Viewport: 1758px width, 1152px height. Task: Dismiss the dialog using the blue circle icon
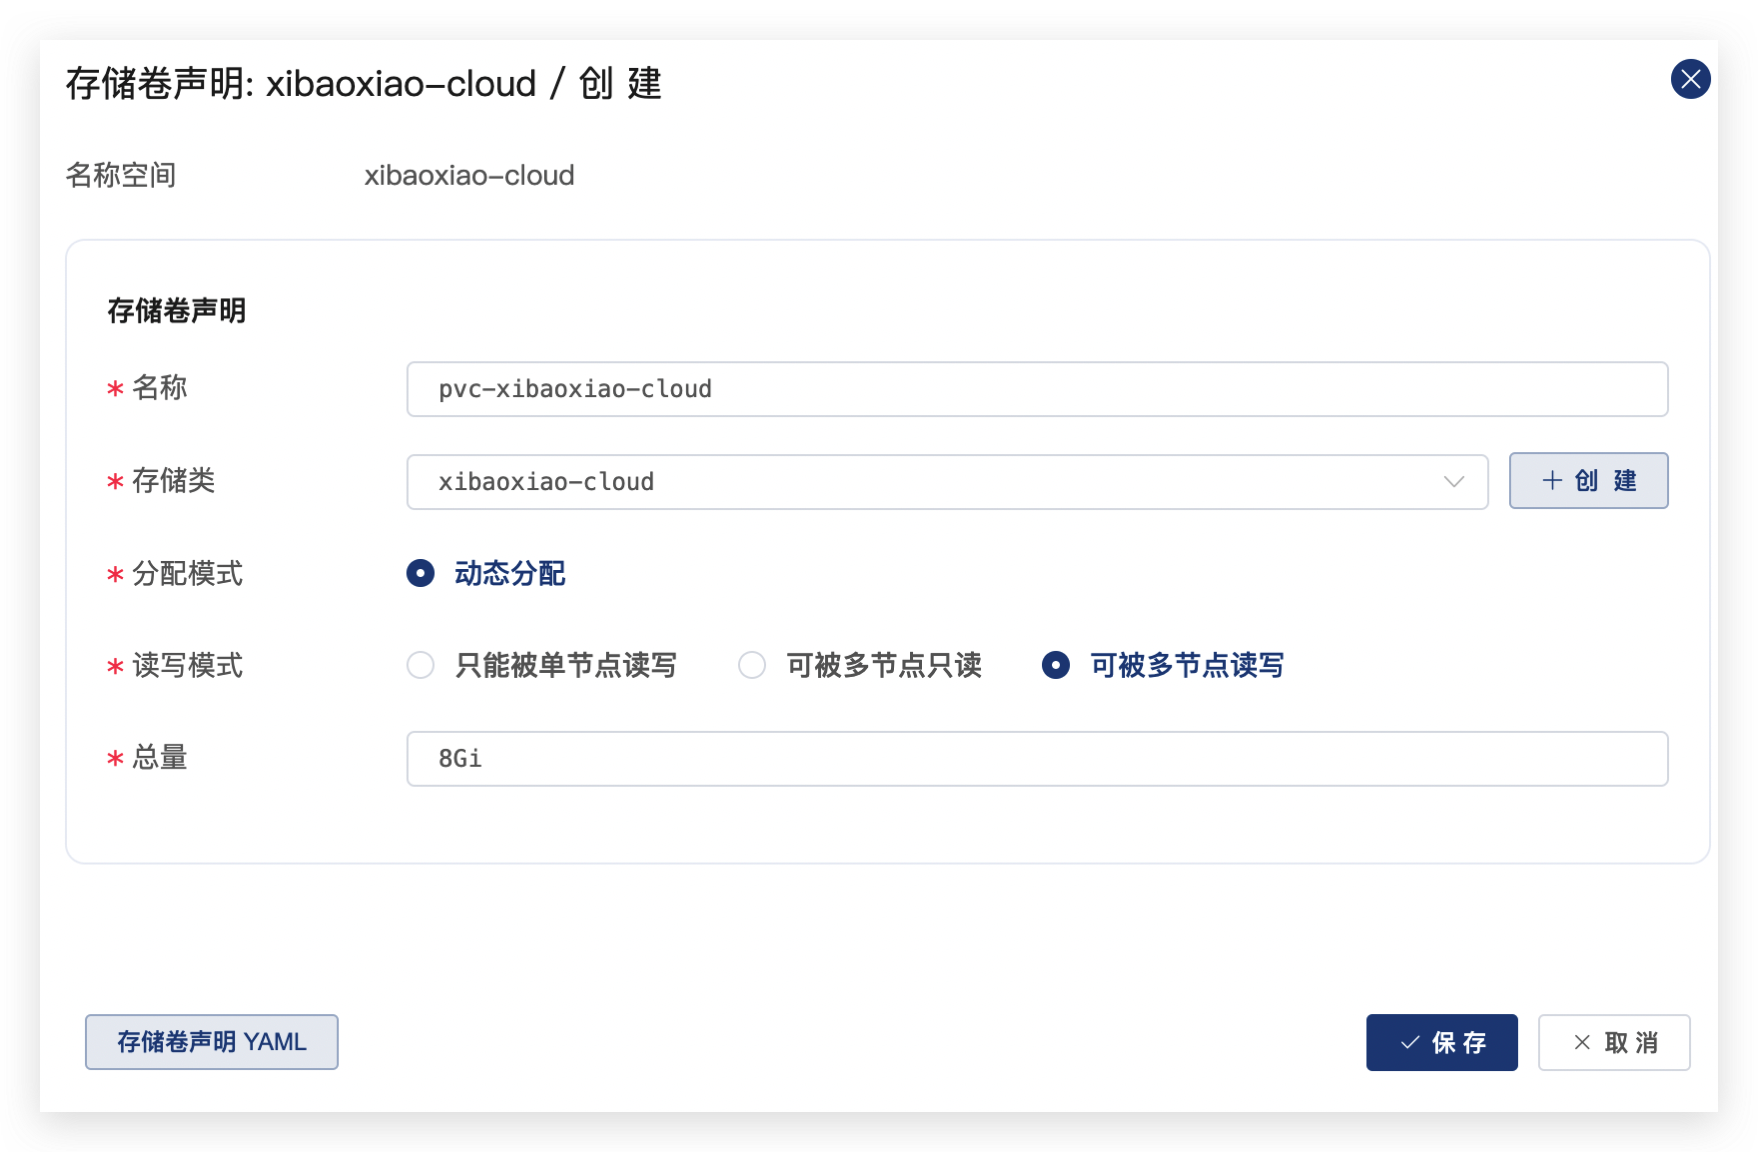[x=1690, y=80]
